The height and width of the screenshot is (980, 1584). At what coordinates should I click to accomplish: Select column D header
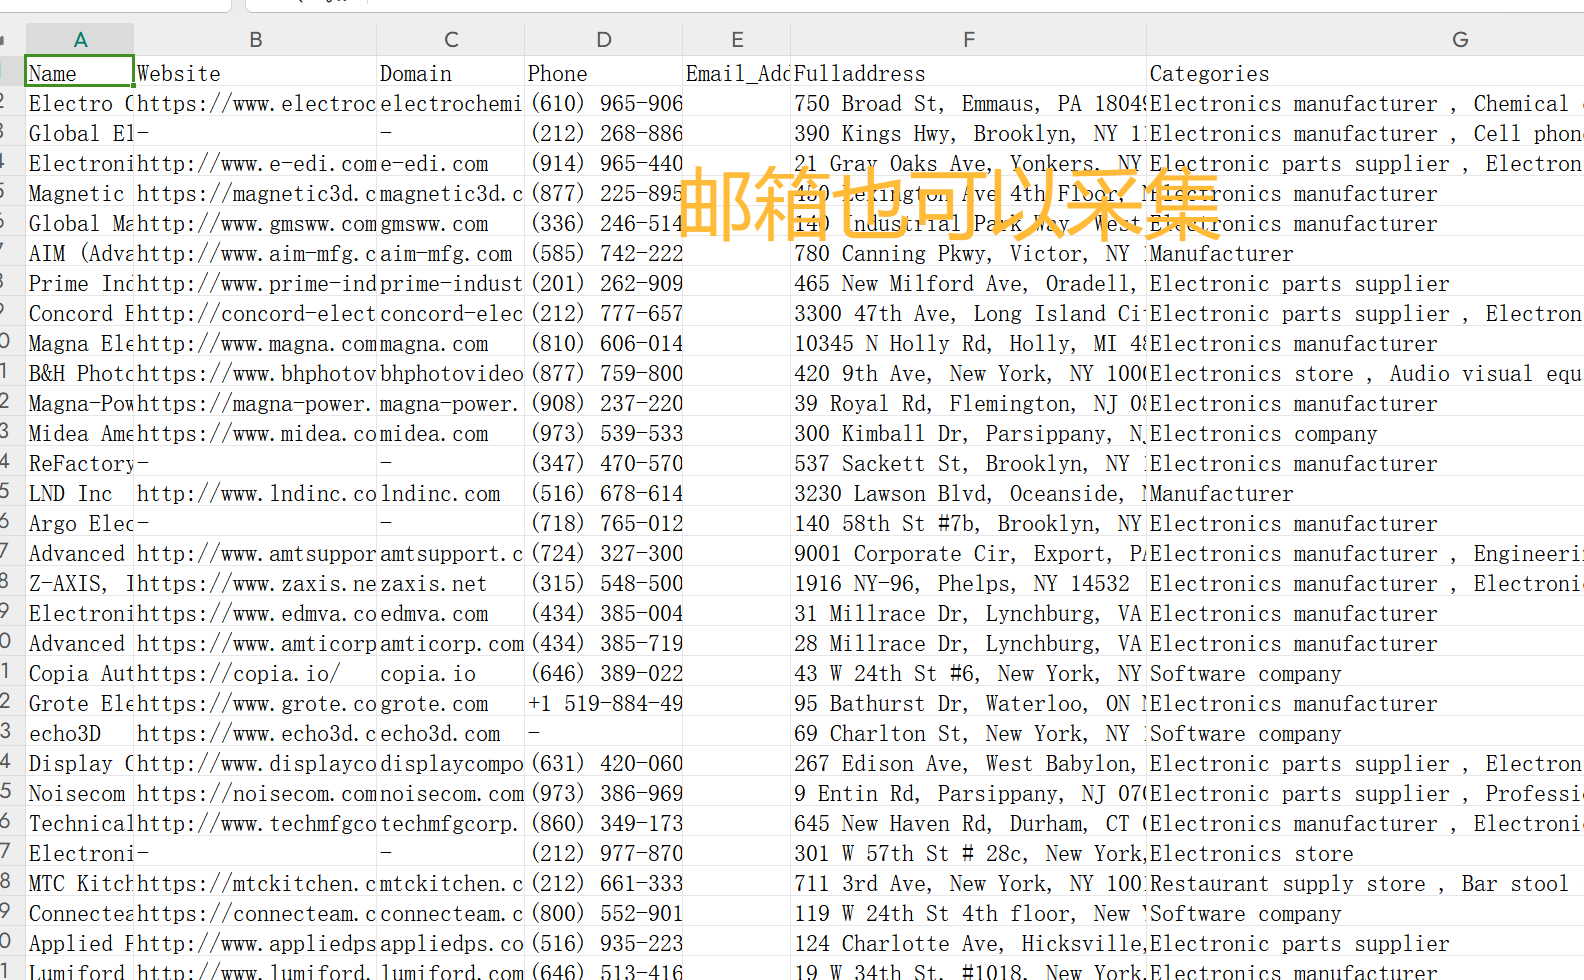click(604, 40)
